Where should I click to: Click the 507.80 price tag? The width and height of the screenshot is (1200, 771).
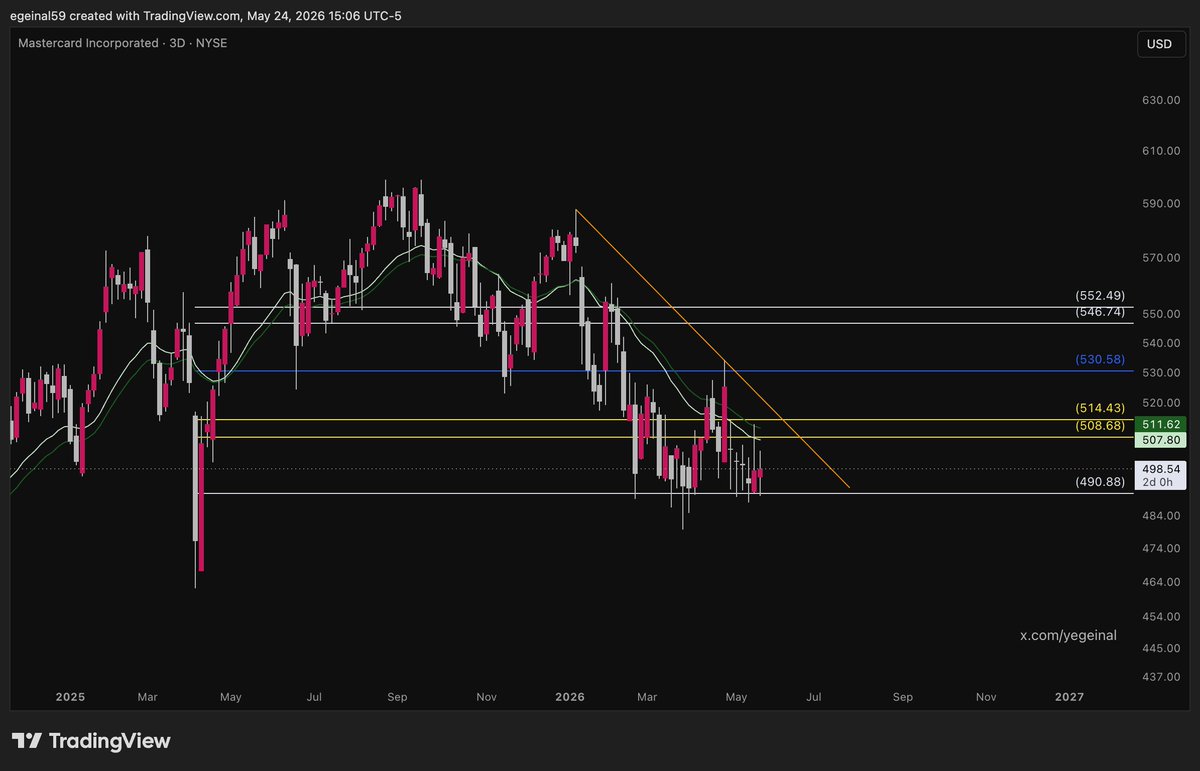[x=1161, y=439]
